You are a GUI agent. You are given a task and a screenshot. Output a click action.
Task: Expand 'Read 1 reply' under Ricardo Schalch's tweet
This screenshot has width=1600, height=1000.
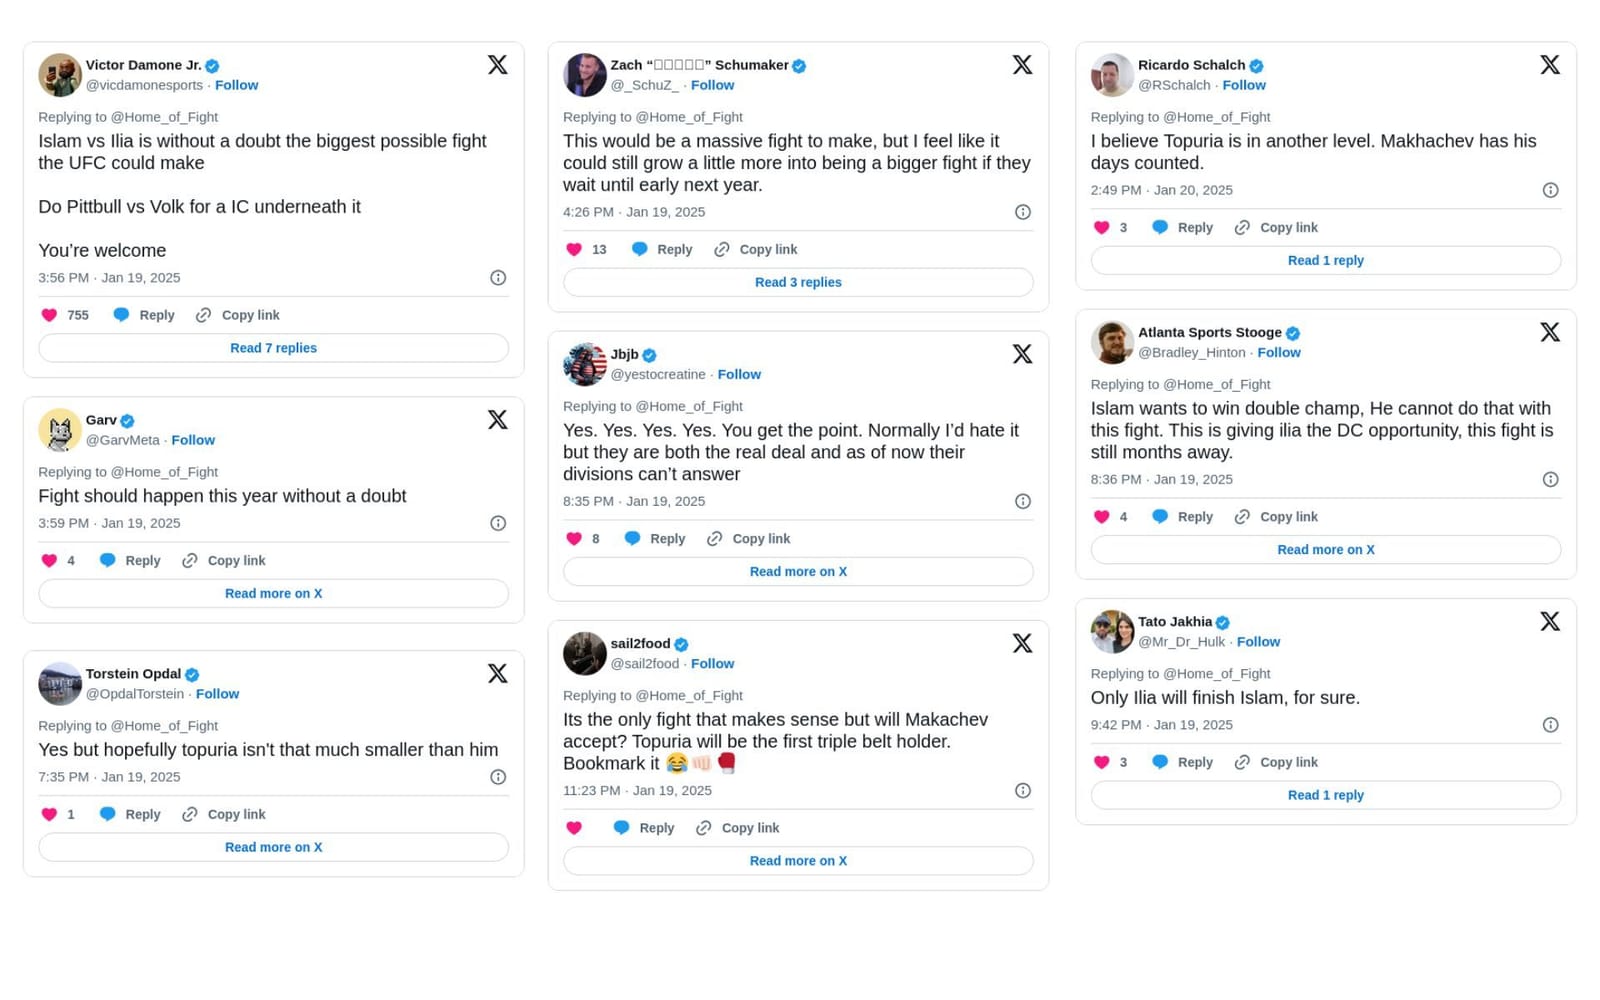click(x=1325, y=261)
